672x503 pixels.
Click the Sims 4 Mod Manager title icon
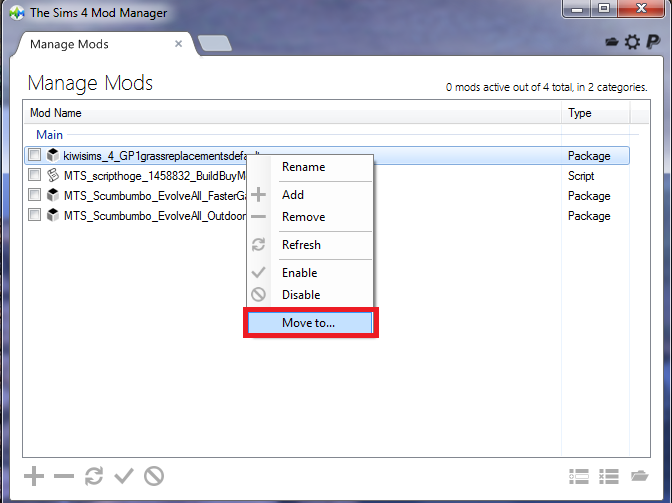17,13
